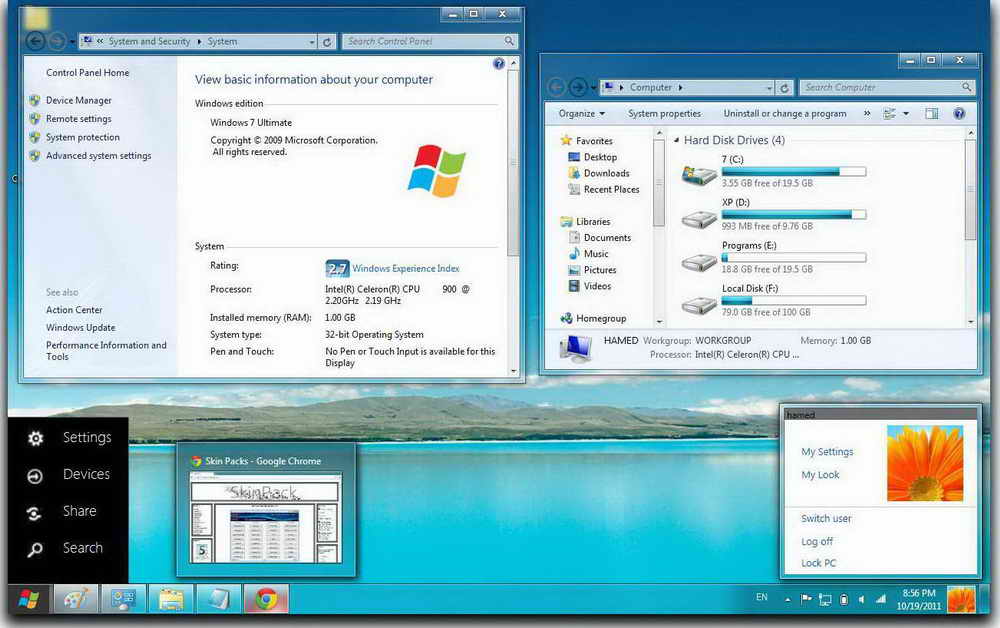Click the 7 (C:) drive usage bar
The width and height of the screenshot is (1000, 628).
(793, 172)
